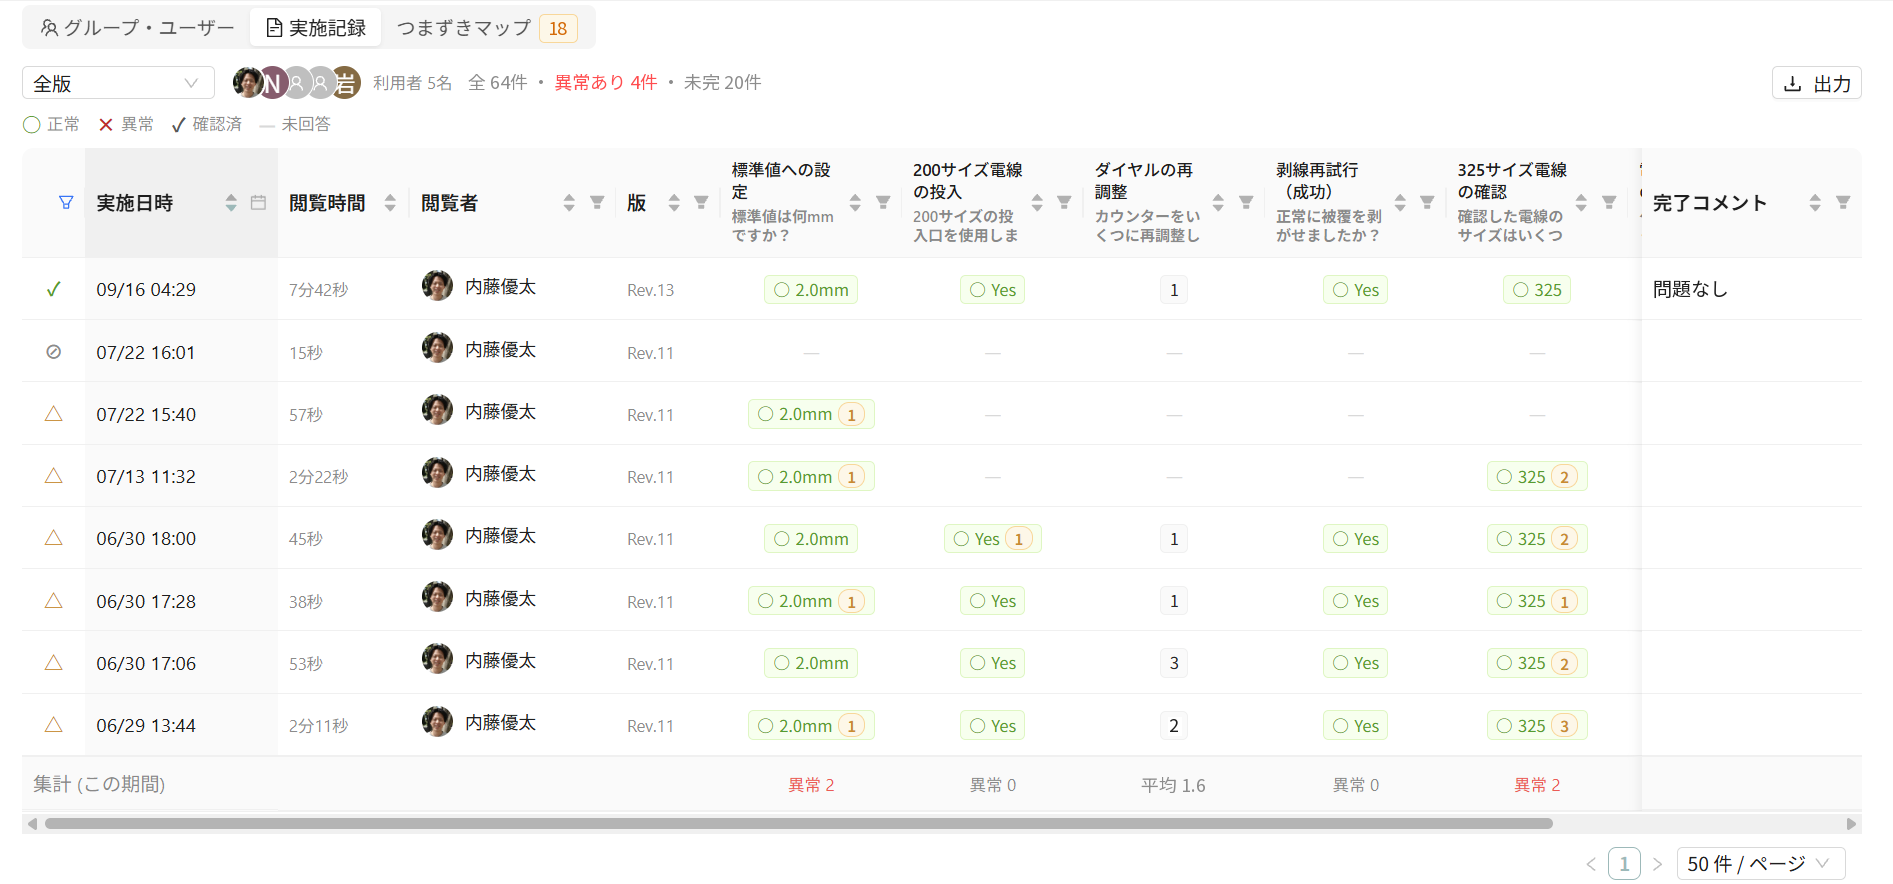Sort the 200サイズ電線の投入 column
Image resolution: width=1893 pixels, height=884 pixels.
(x=1037, y=203)
